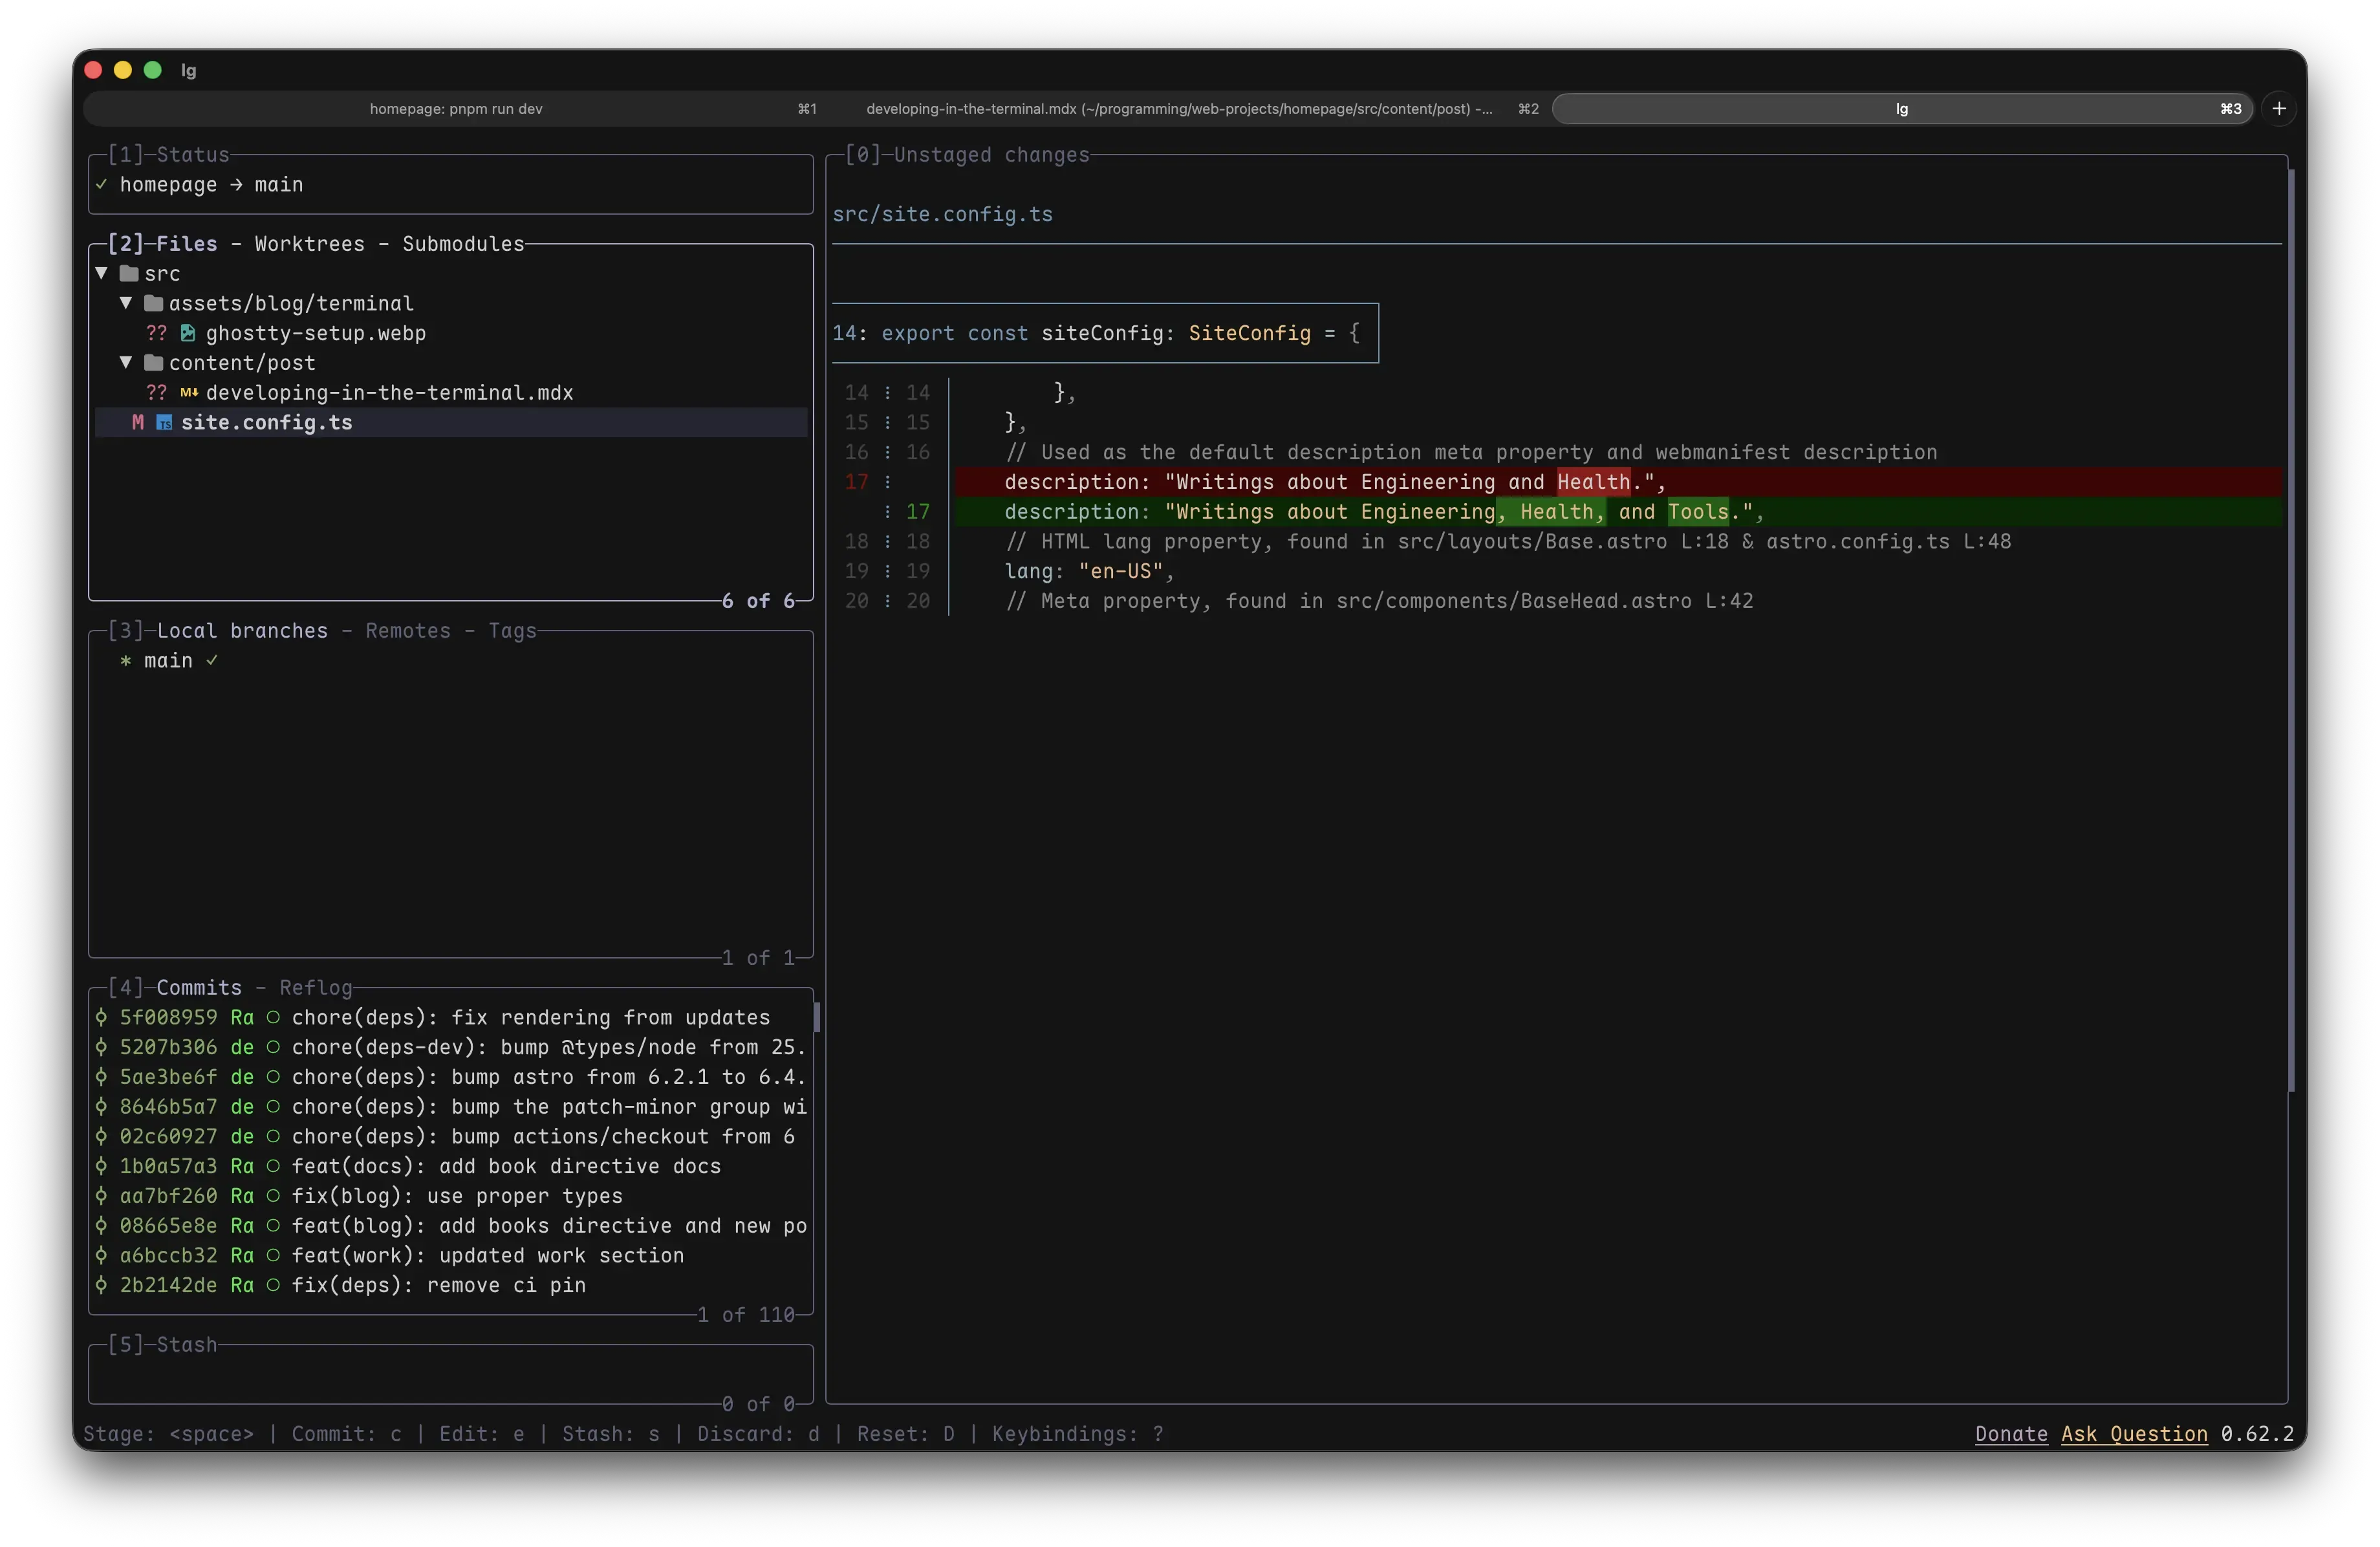Screen dimensions: 2380x1547
Task: Select commit 5f008959 fix rendering from updates
Action: pyautogui.click(x=450, y=1017)
